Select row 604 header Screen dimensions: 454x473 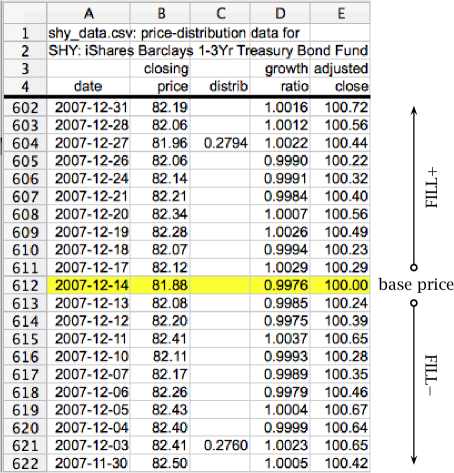pos(25,143)
